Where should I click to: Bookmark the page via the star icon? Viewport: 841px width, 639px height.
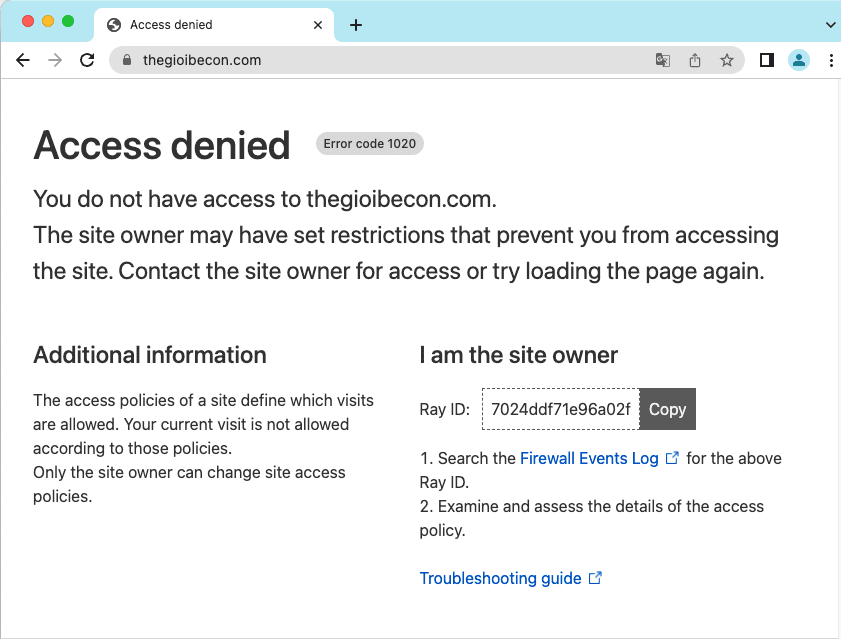coord(727,60)
